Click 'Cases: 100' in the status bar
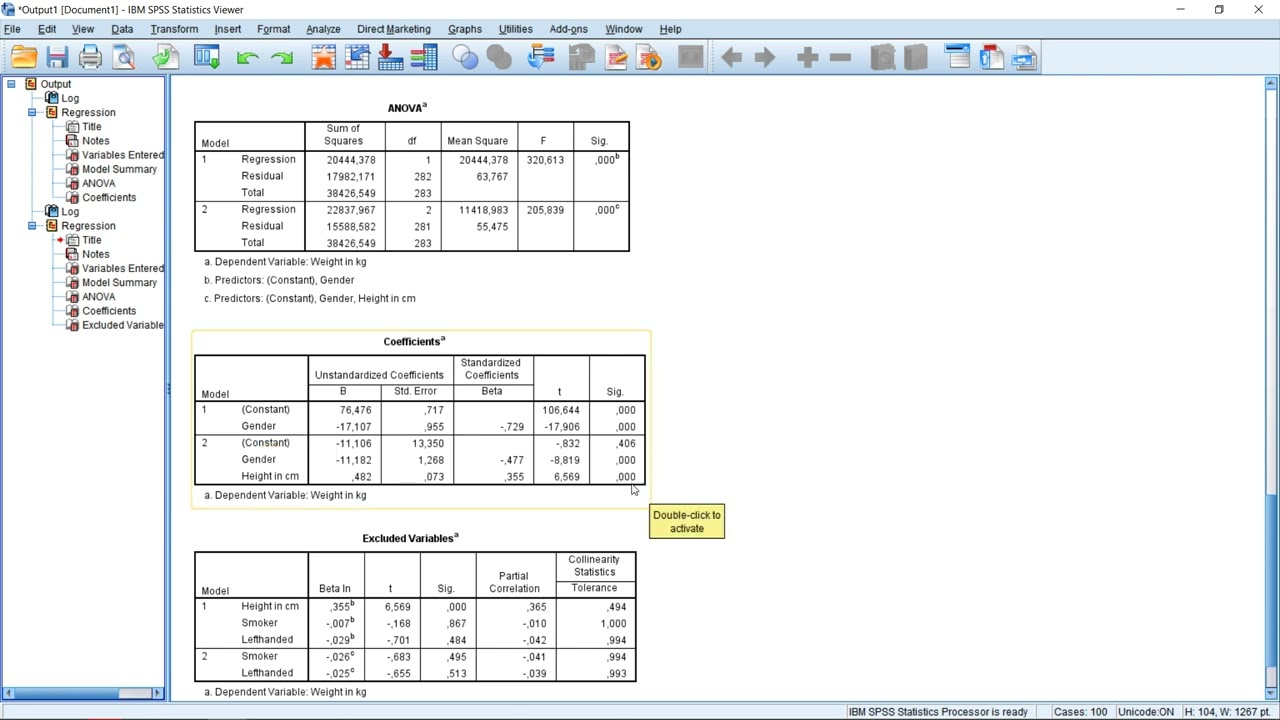Image resolution: width=1280 pixels, height=720 pixels. 1081,712
